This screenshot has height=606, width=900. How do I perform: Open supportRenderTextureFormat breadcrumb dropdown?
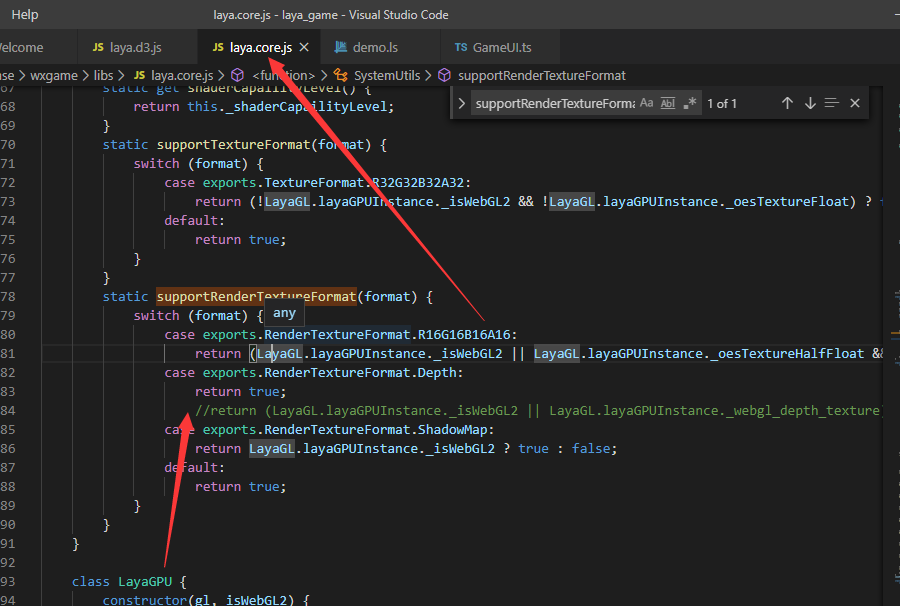pyautogui.click(x=541, y=75)
